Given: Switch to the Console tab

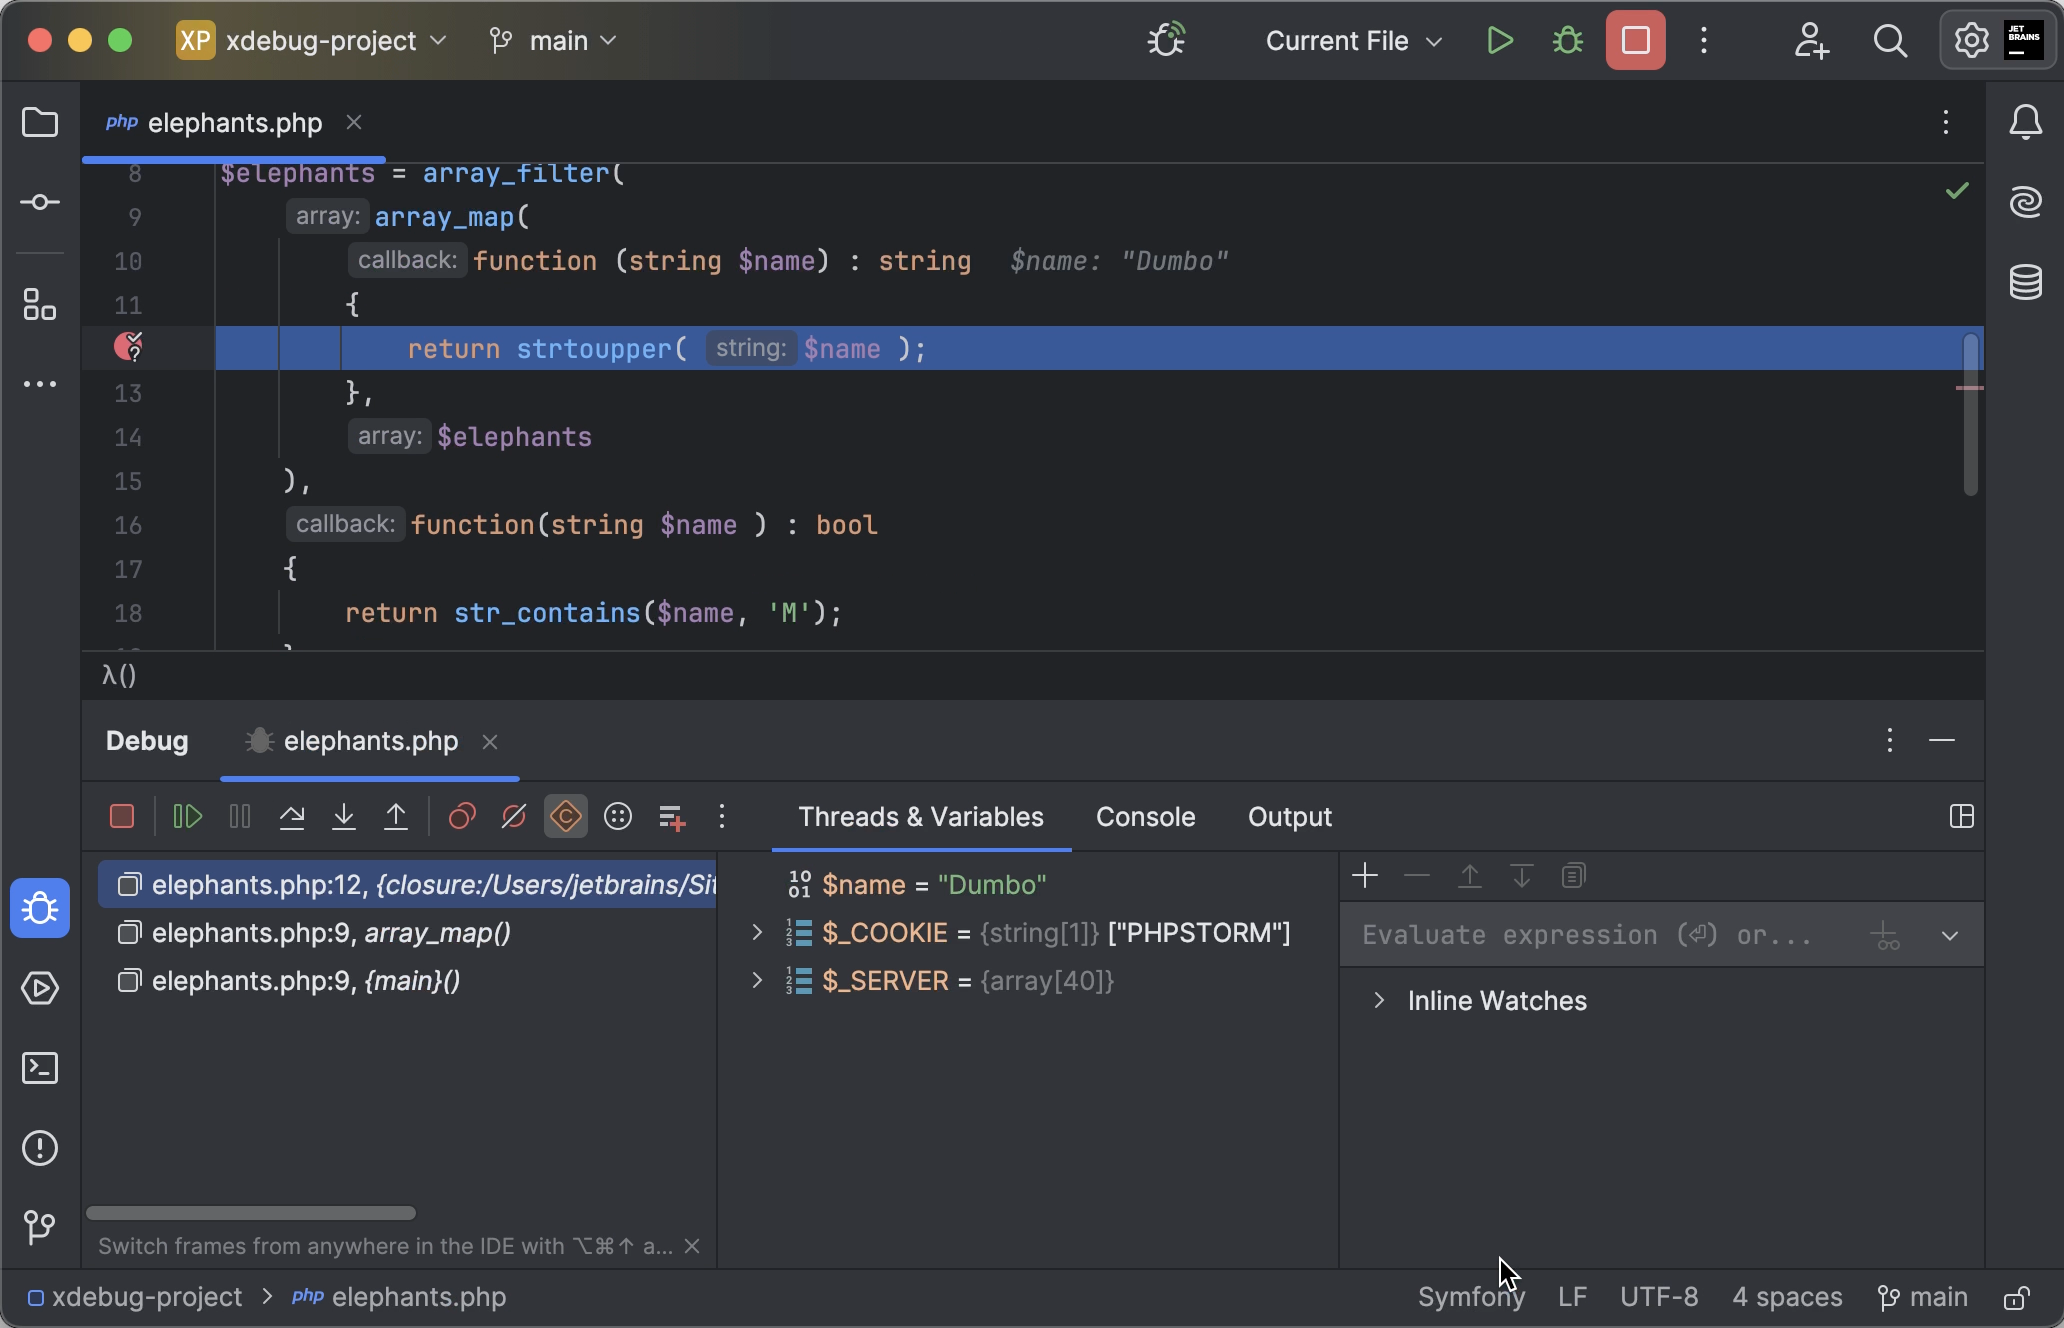Looking at the screenshot, I should pyautogui.click(x=1145, y=816).
